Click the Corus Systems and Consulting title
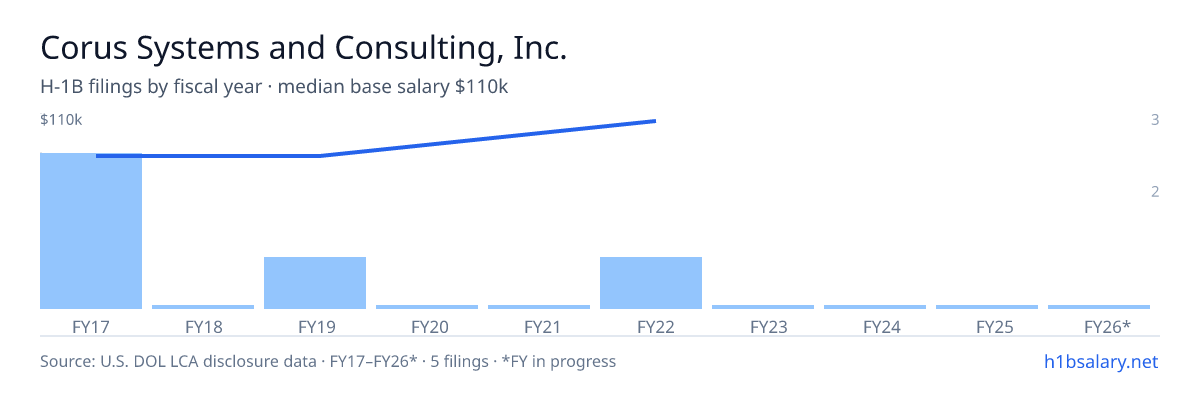Viewport: 1200px width, 400px height. coord(303,48)
